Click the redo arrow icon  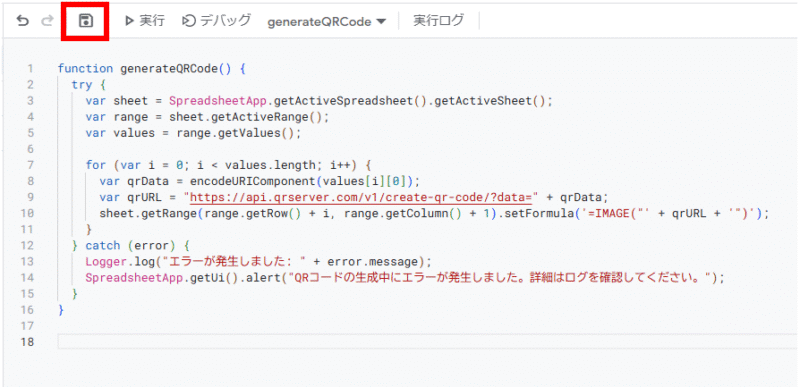47,21
